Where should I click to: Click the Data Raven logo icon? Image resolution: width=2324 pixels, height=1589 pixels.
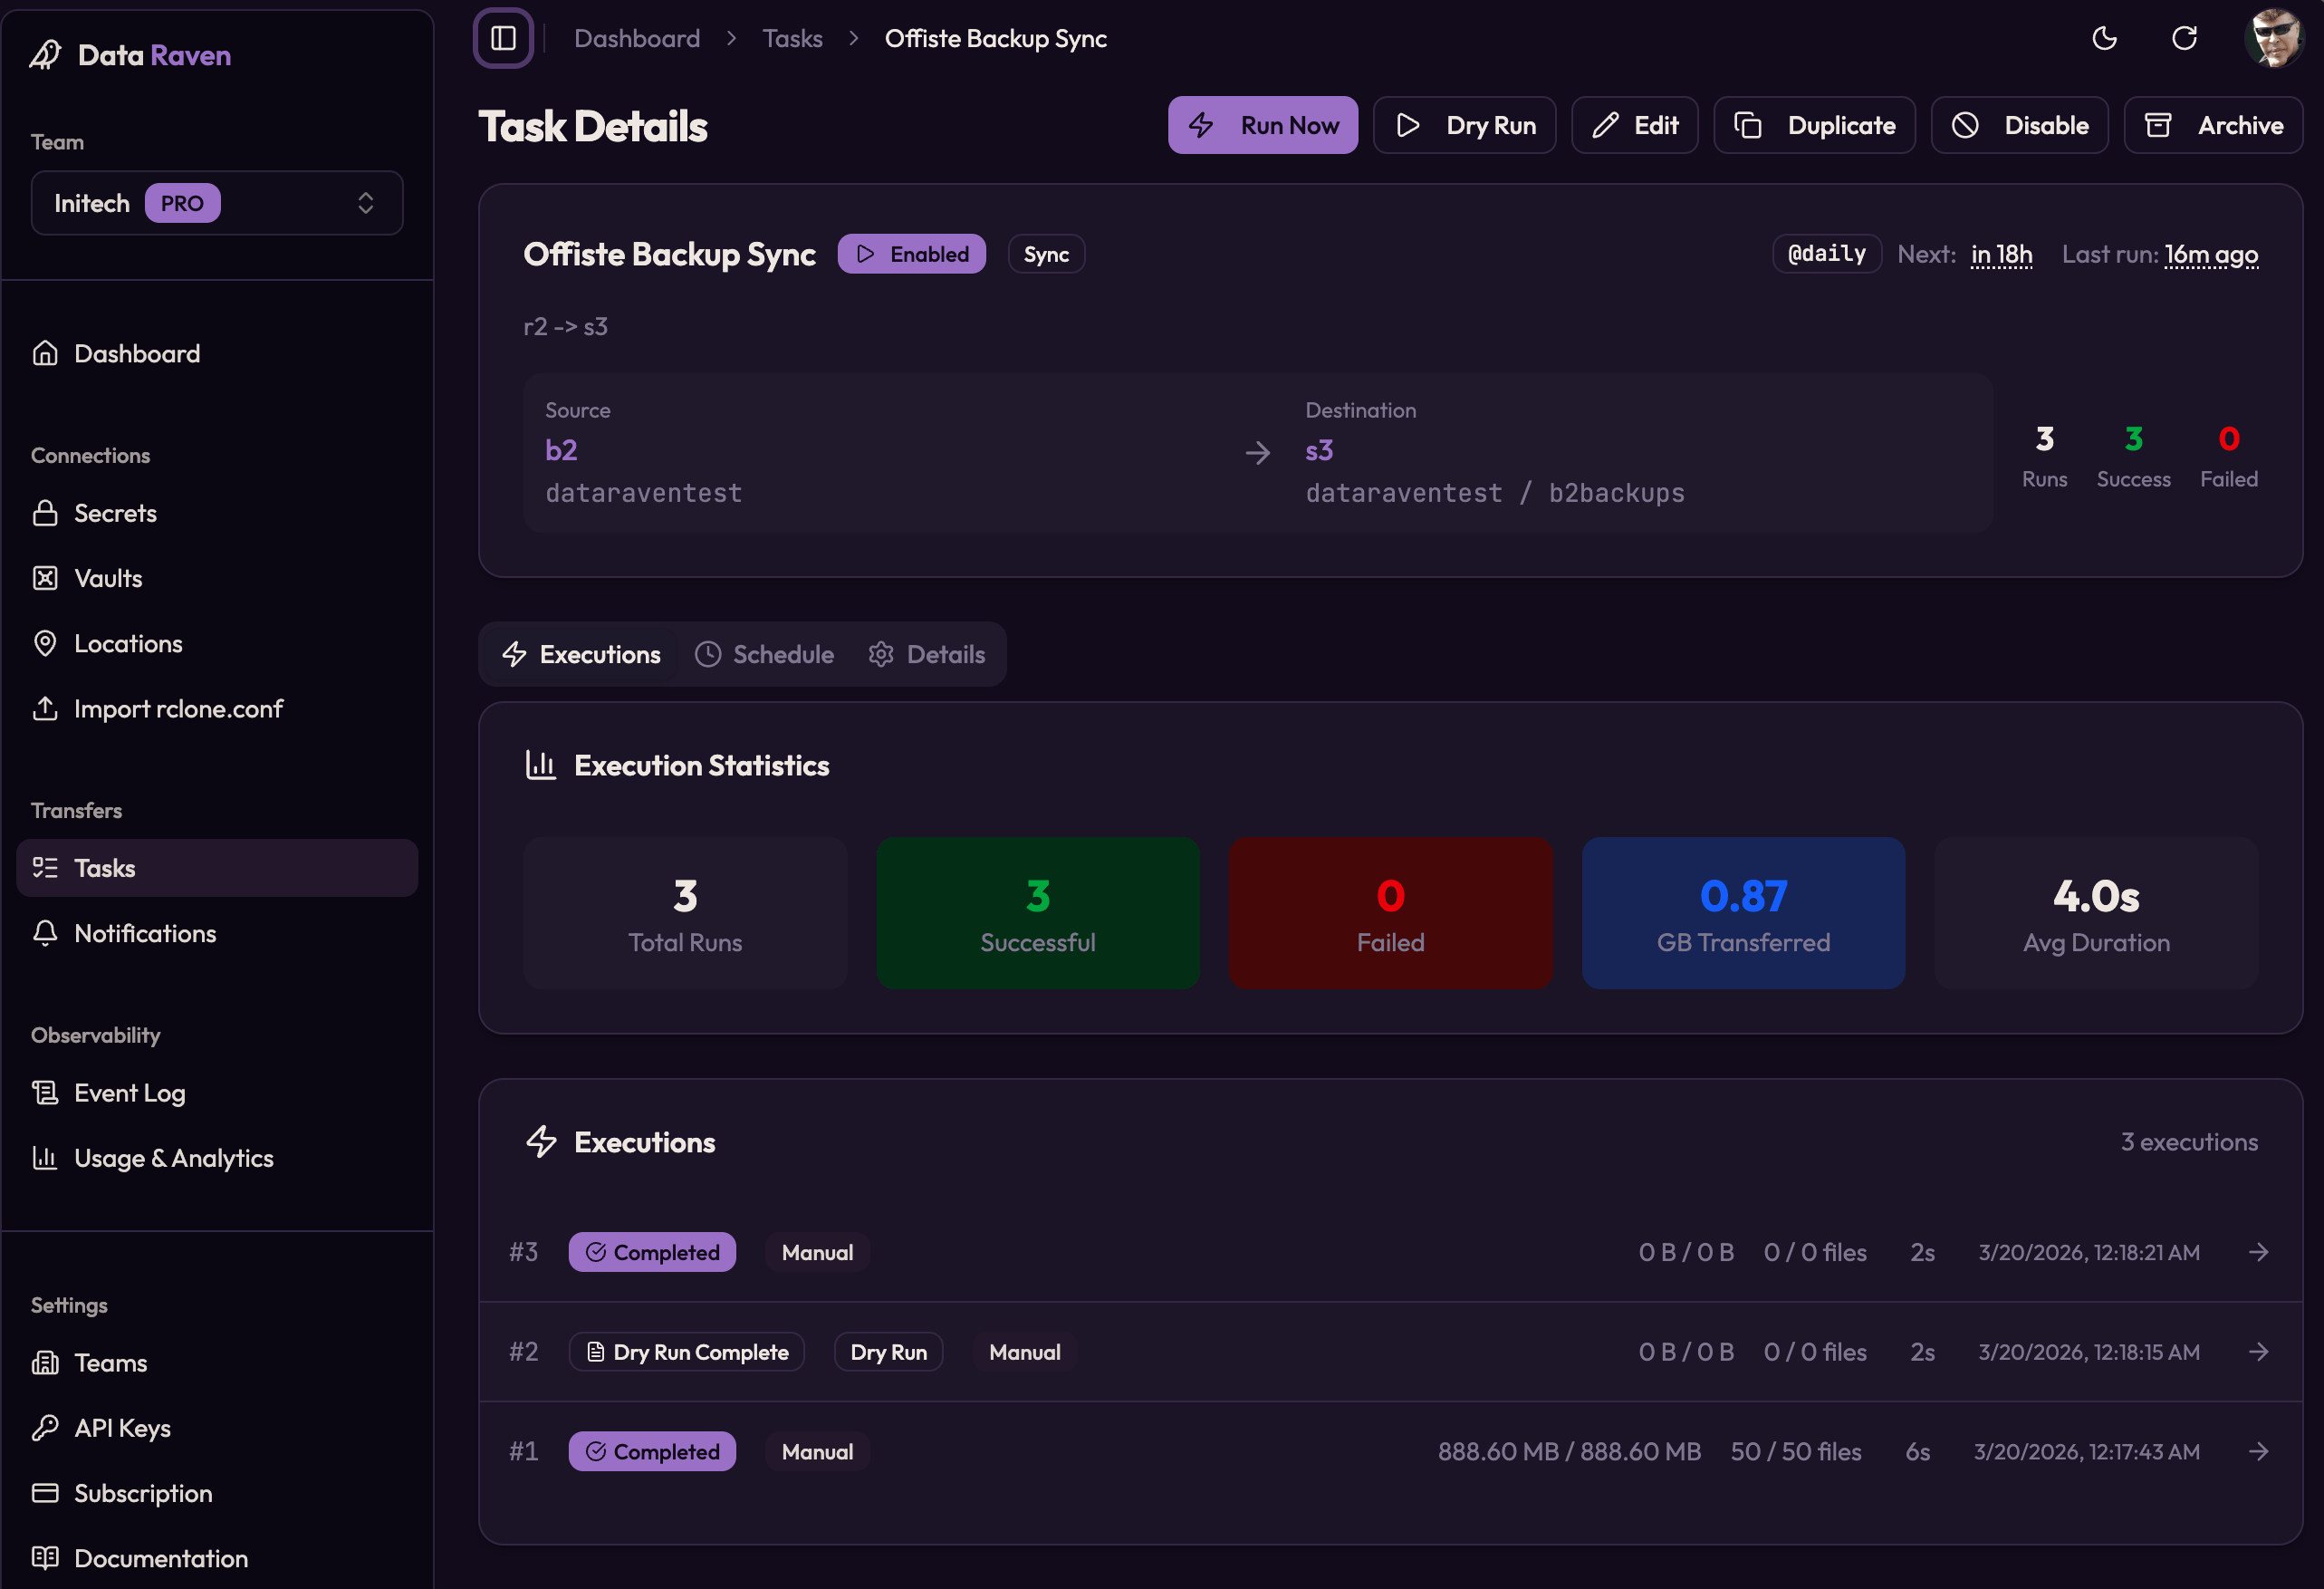(46, 55)
